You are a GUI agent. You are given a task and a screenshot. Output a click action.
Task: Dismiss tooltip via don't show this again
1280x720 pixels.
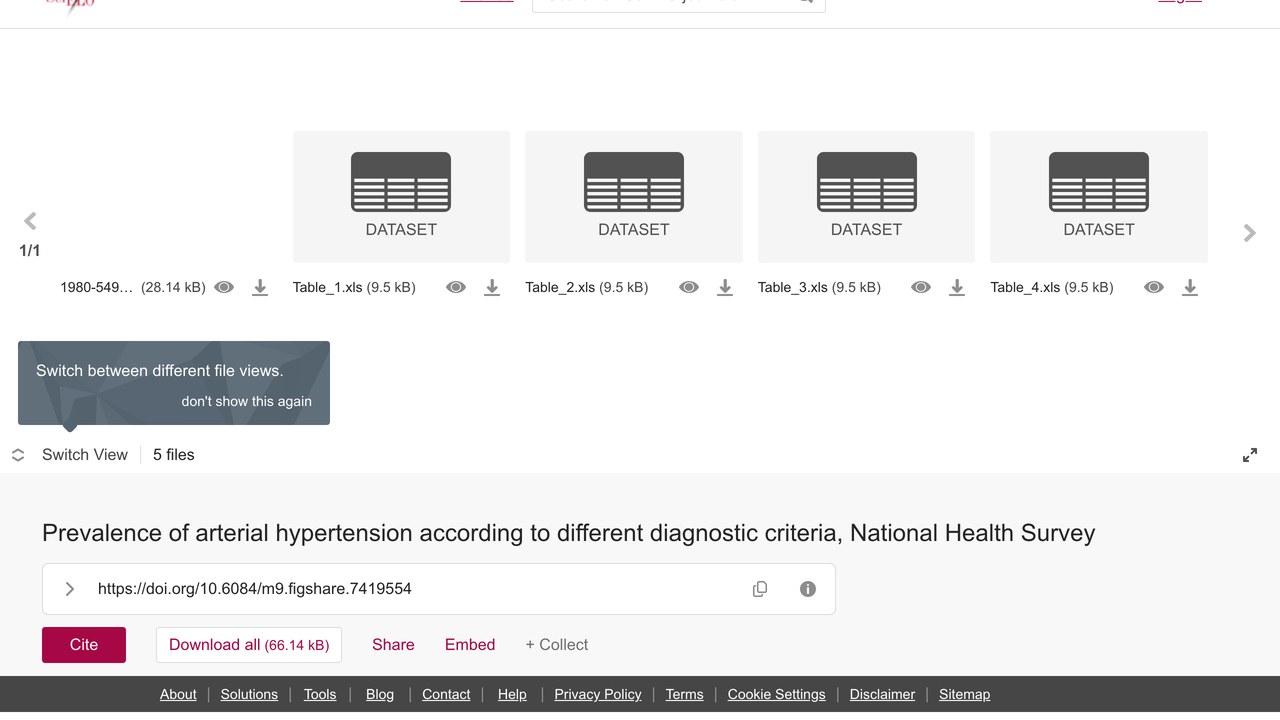pyautogui.click(x=246, y=401)
